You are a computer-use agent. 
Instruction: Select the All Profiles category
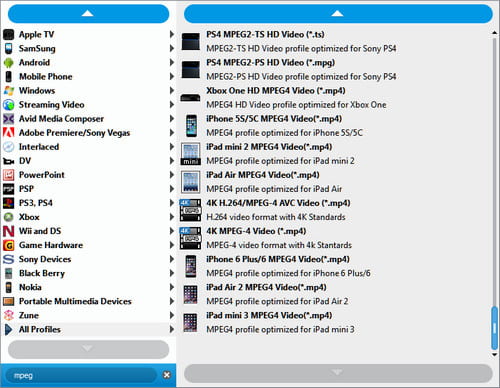(88, 329)
